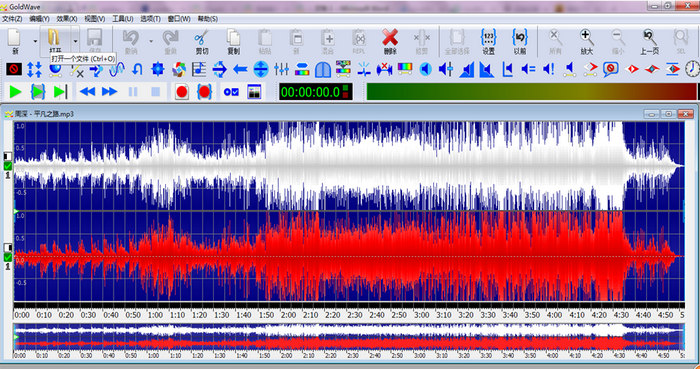Select the sine wave flanger effect icon

[117, 69]
